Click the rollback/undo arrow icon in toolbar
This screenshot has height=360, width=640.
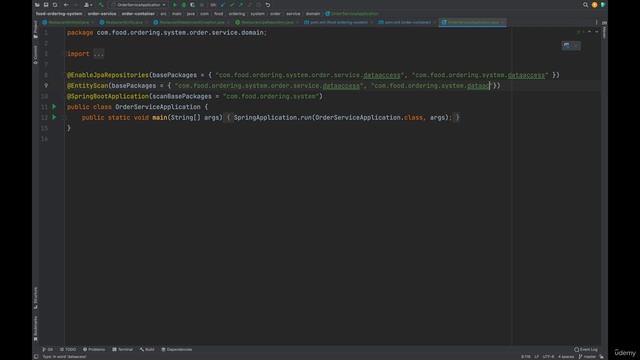(x=268, y=5)
